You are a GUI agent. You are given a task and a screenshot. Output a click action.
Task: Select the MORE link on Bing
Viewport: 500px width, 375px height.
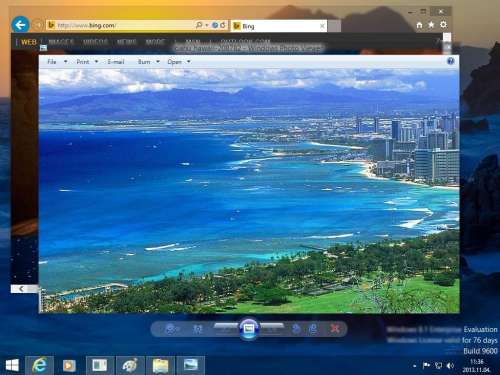[155, 42]
